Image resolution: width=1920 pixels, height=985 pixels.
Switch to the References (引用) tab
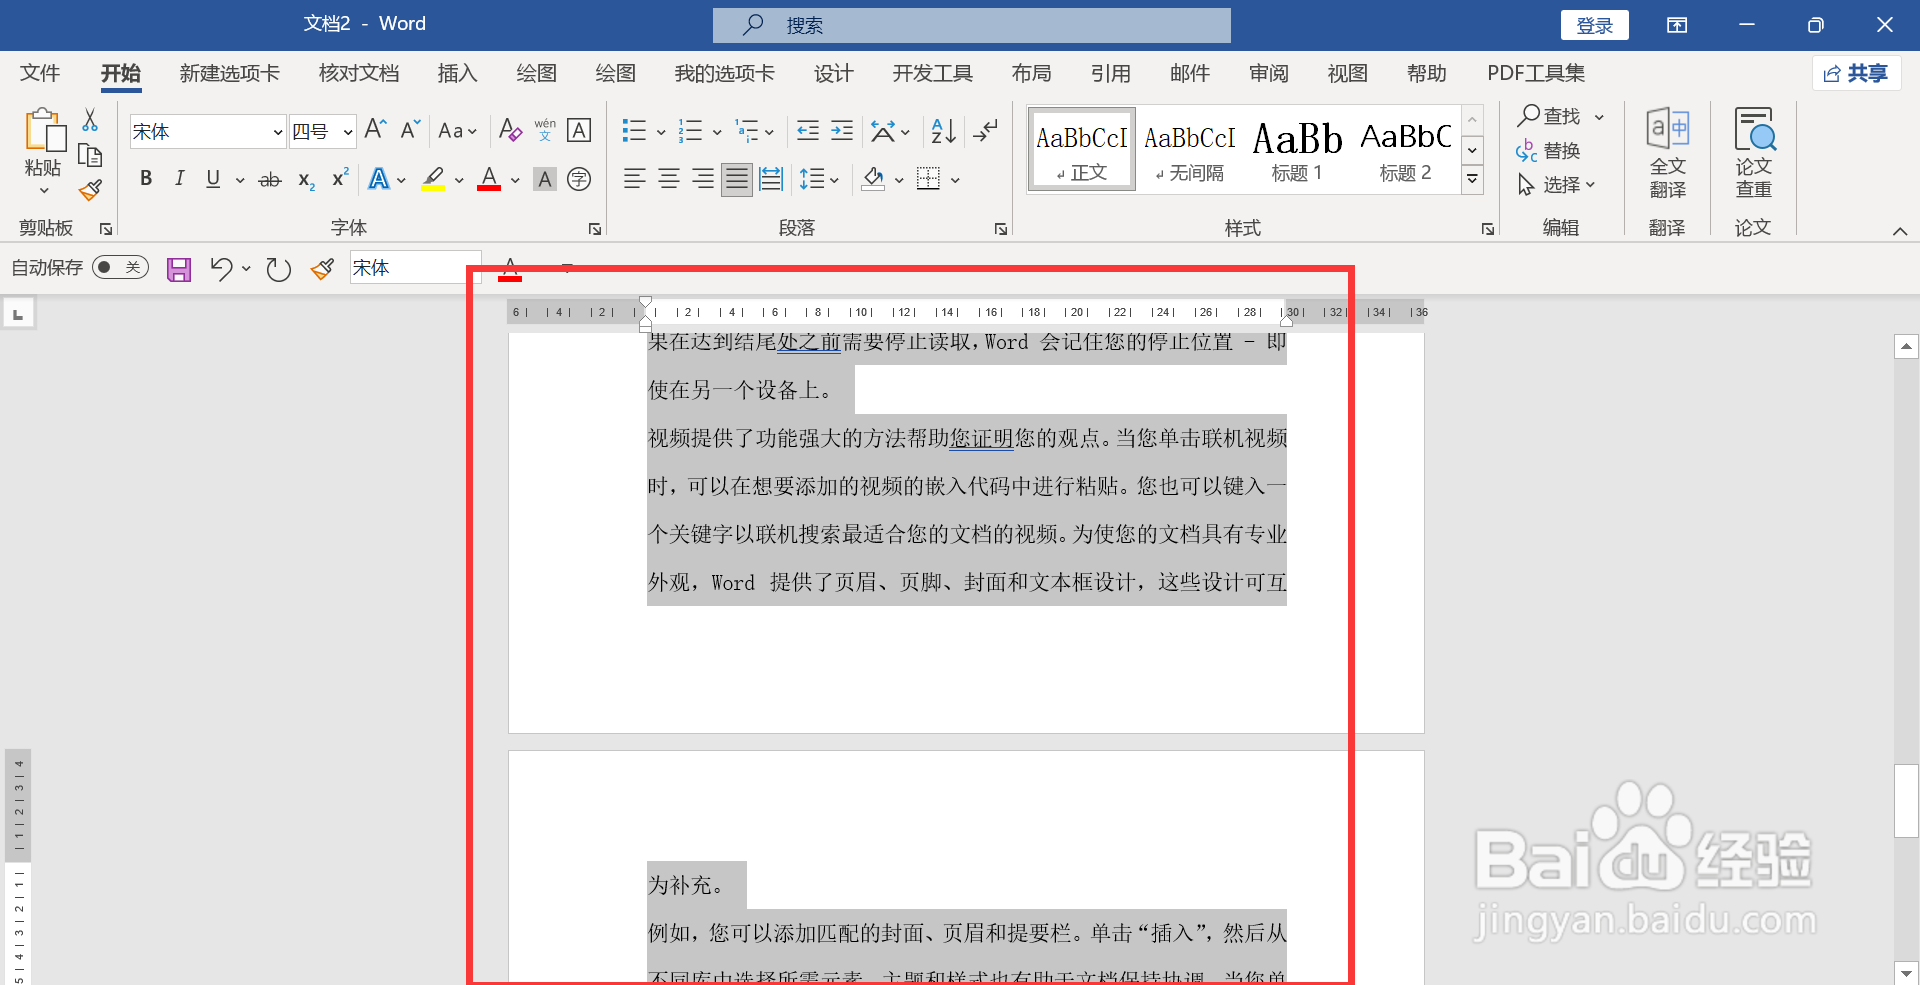point(1110,73)
